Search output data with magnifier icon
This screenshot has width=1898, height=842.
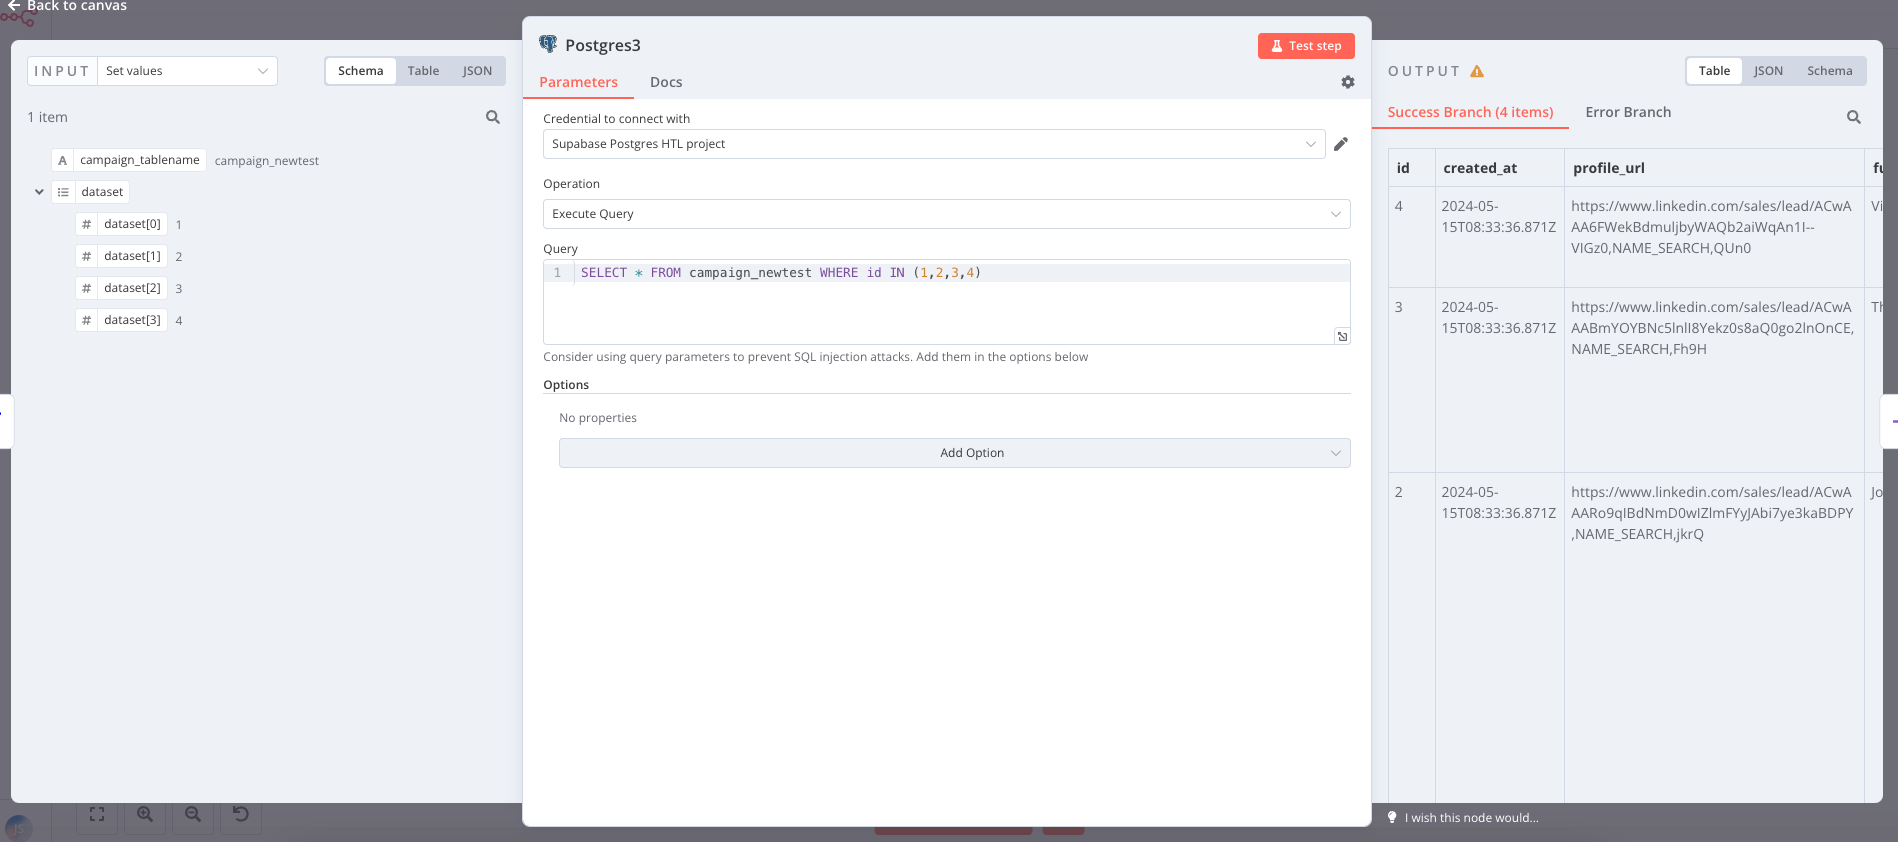1854,117
